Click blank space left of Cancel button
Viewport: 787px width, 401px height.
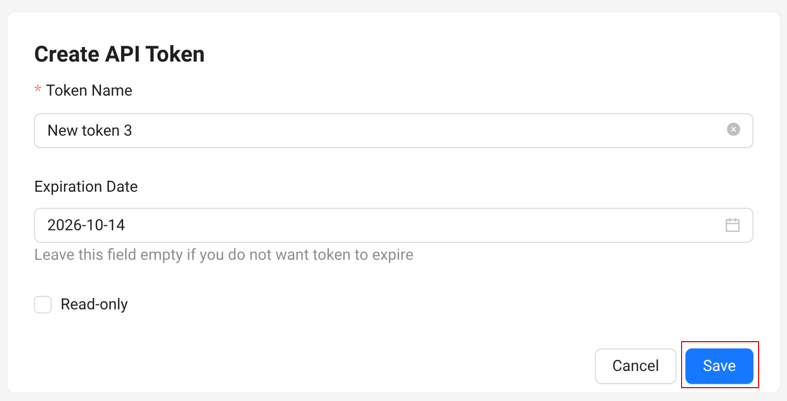click(400, 366)
